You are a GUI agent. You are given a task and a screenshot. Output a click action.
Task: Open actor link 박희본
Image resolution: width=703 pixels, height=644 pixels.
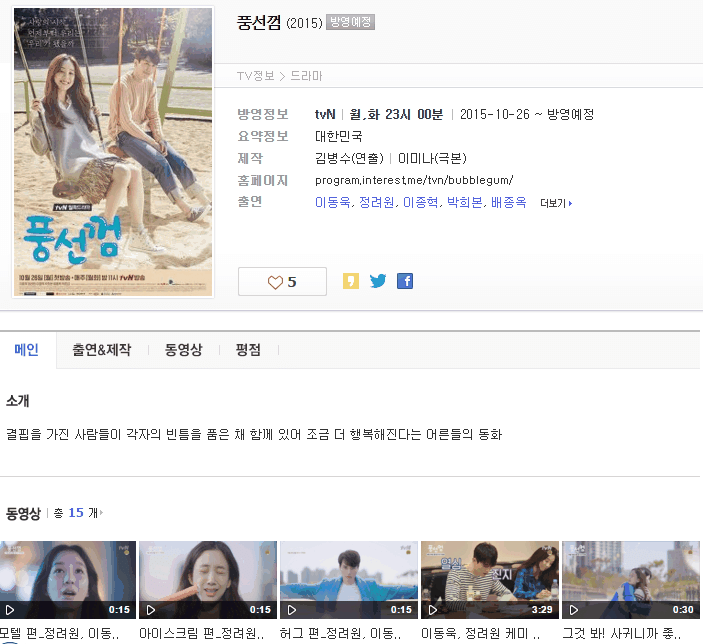[x=464, y=202]
